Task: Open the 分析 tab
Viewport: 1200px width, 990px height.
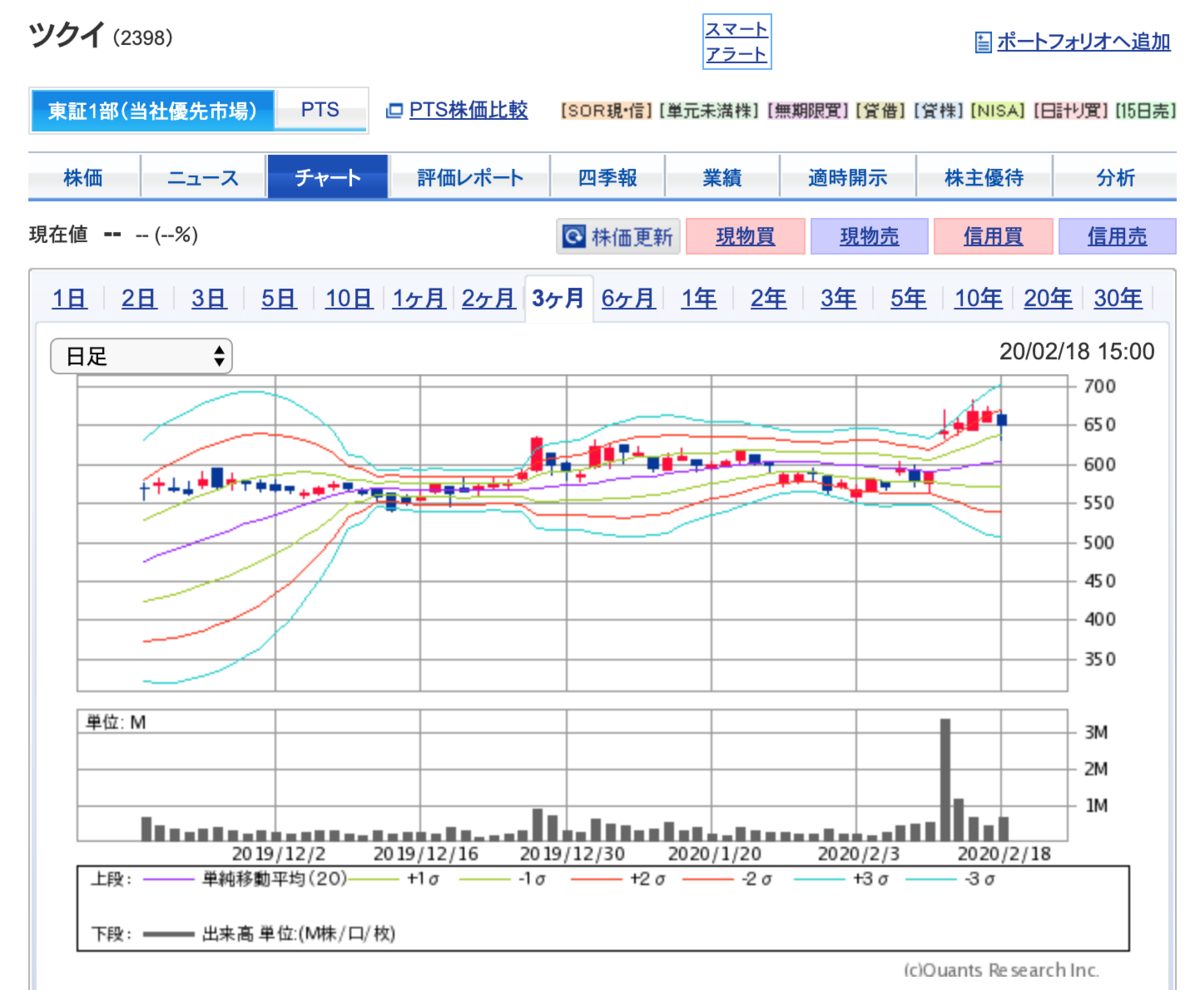Action: tap(1115, 178)
